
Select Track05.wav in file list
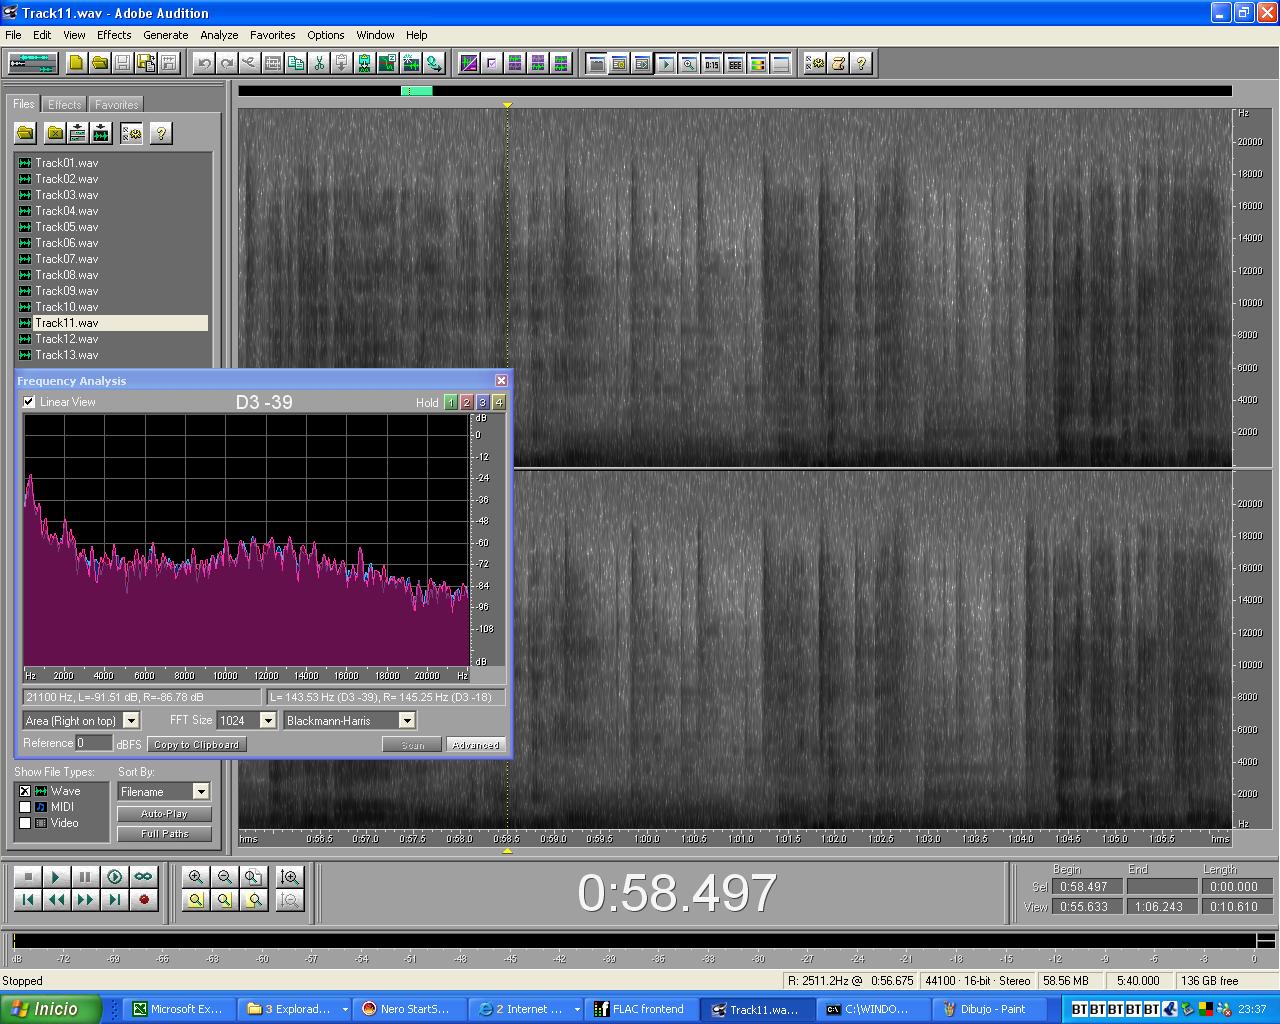67,227
